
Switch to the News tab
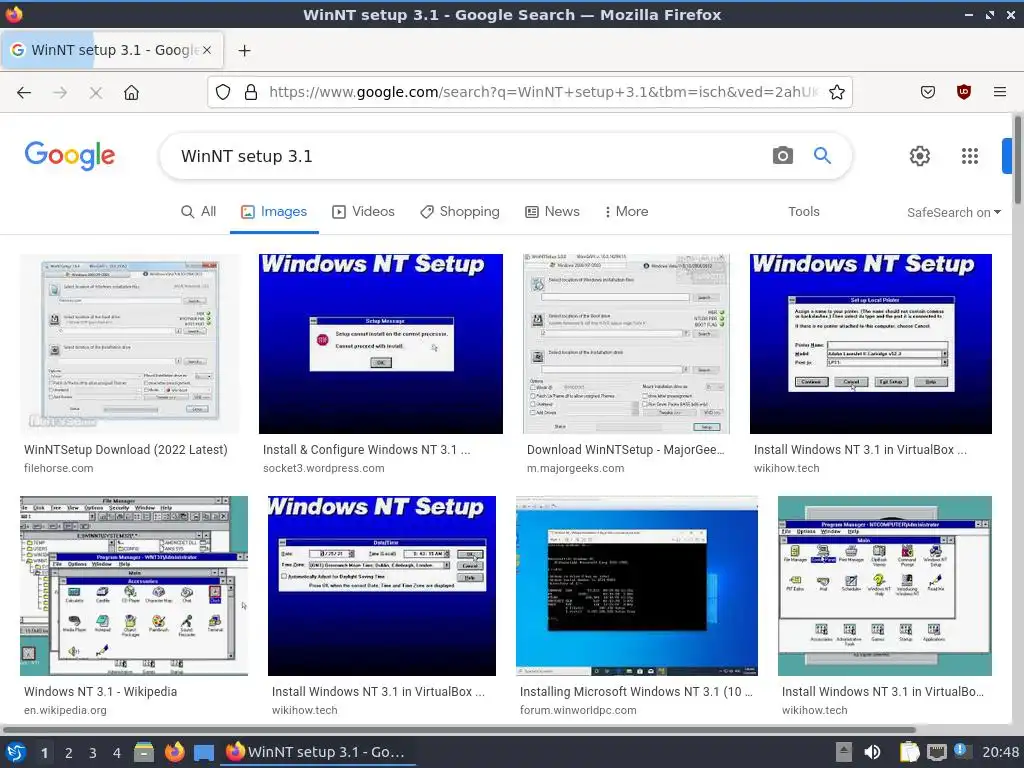click(x=552, y=212)
